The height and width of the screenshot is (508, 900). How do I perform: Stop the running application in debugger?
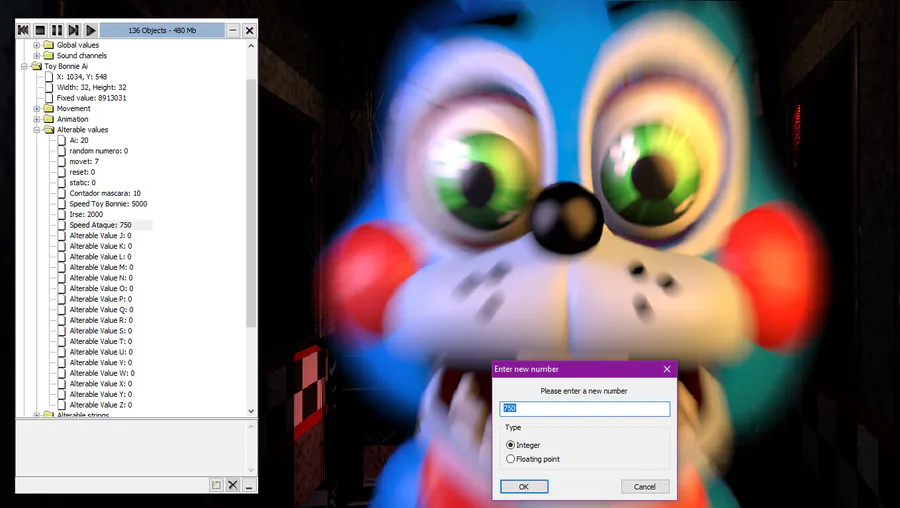coord(40,30)
